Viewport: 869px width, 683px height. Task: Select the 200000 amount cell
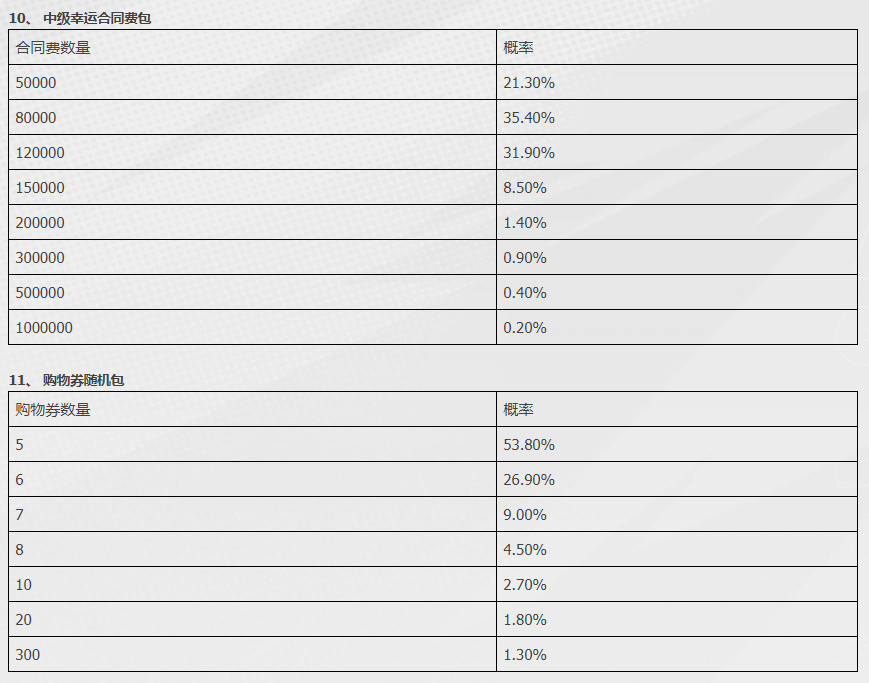[252, 222]
